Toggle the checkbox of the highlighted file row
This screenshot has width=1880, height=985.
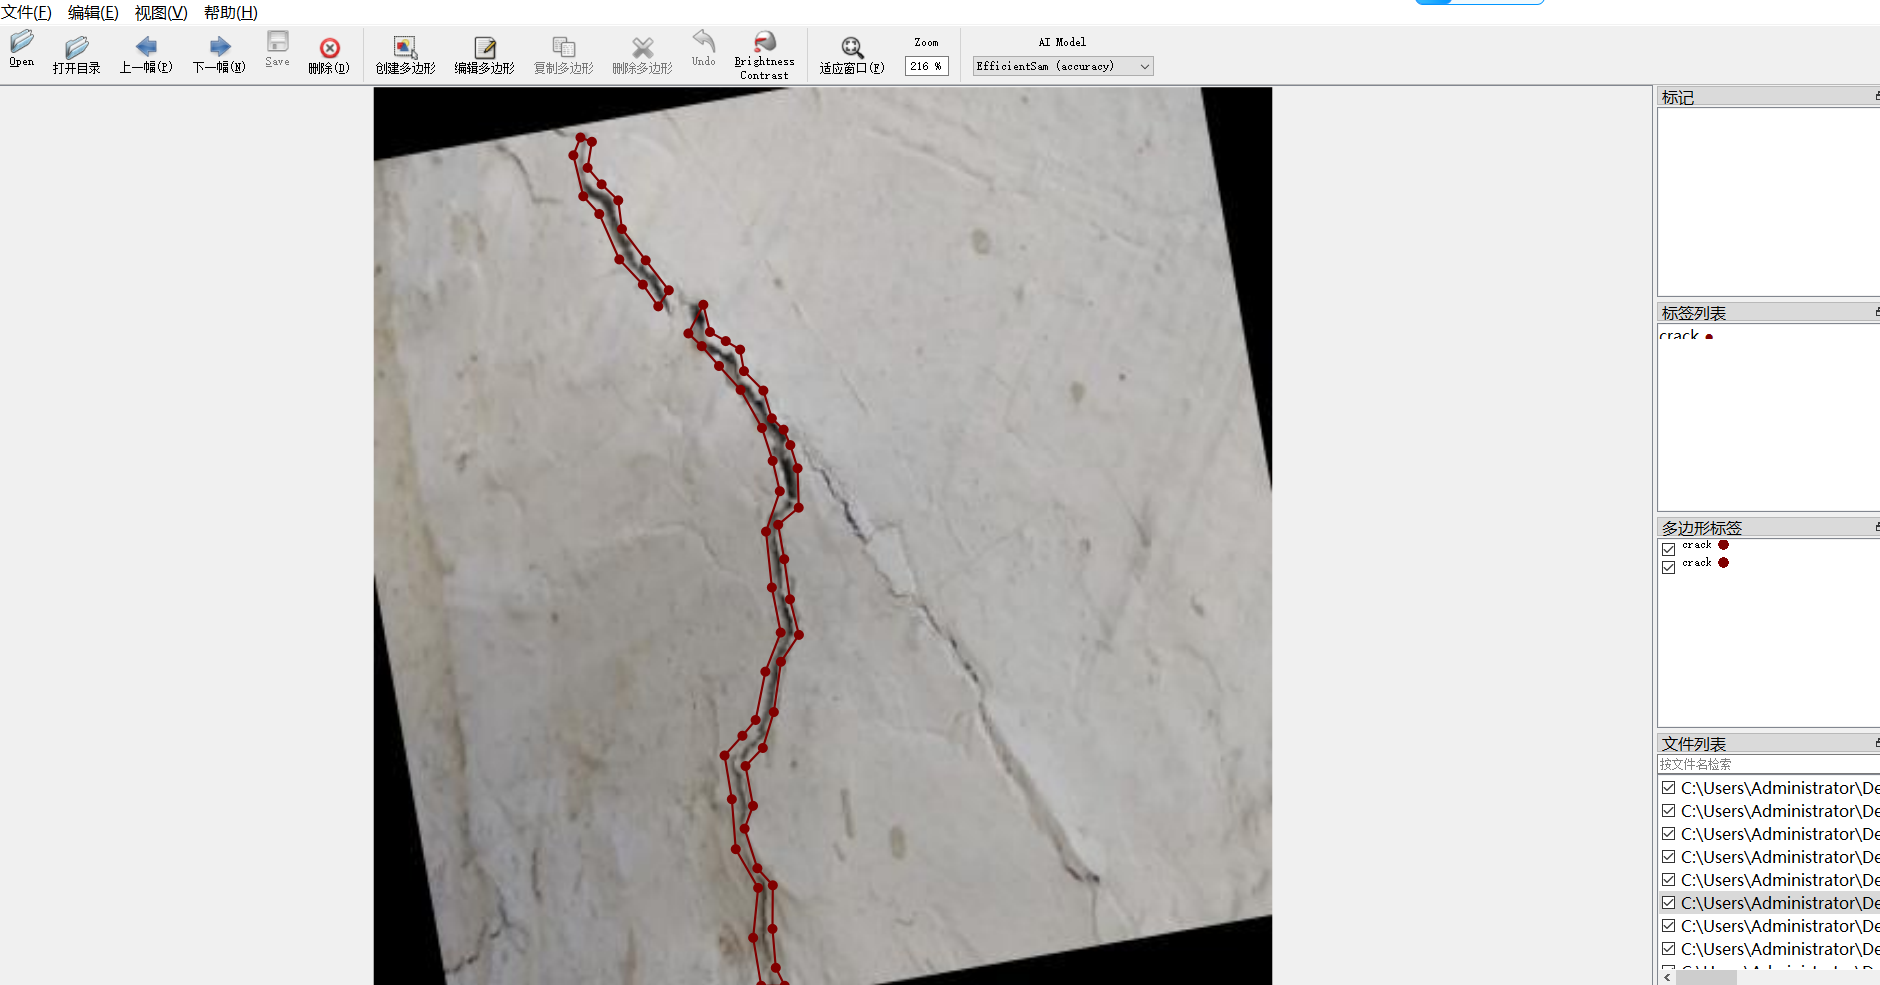1668,902
